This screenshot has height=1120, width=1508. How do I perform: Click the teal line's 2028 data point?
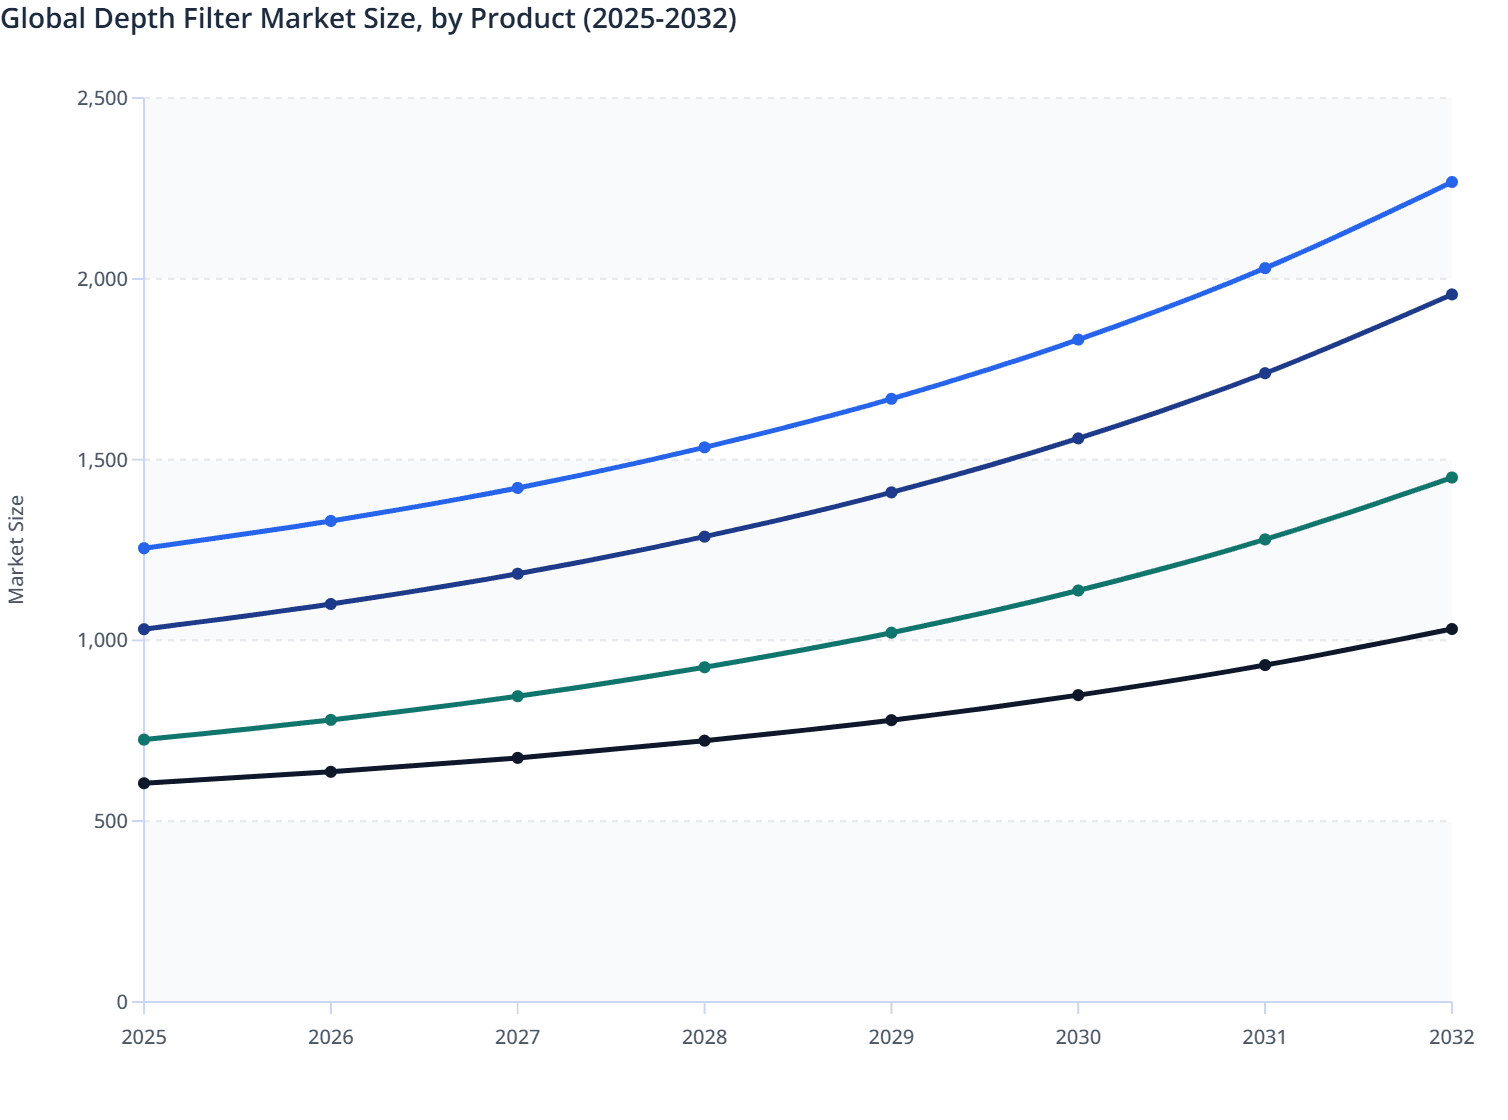pyautogui.click(x=704, y=667)
